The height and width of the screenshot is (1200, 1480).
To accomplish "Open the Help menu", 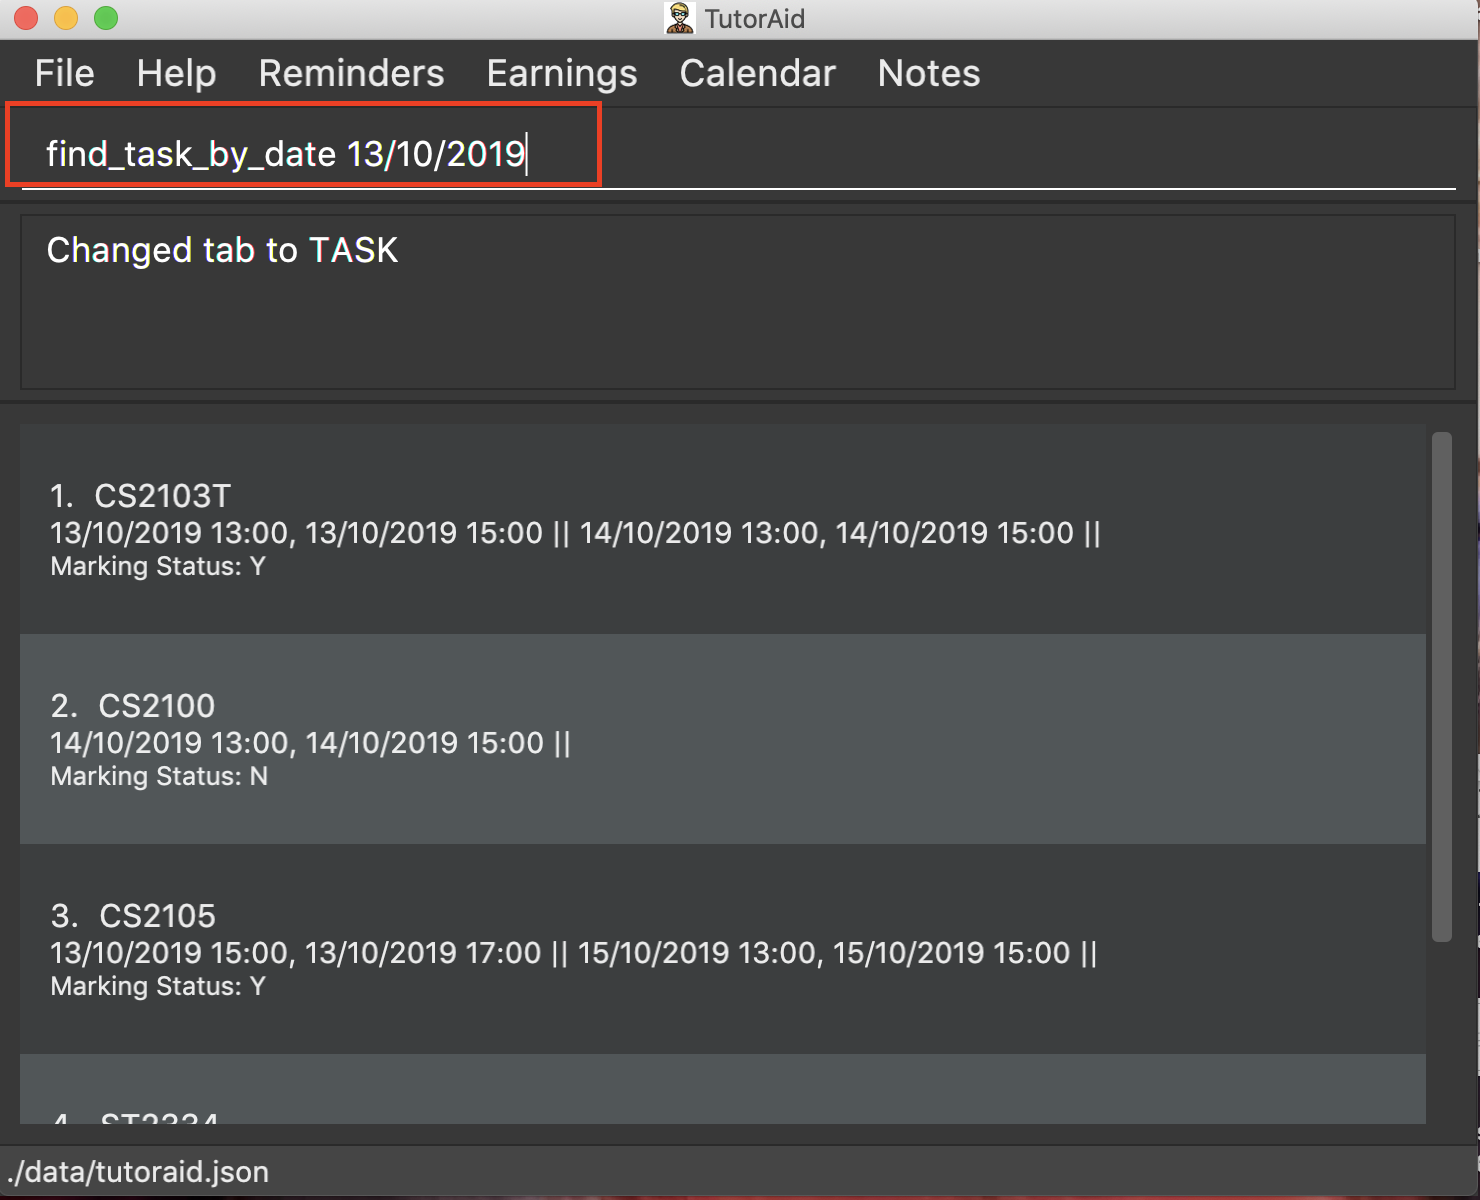I will [176, 73].
